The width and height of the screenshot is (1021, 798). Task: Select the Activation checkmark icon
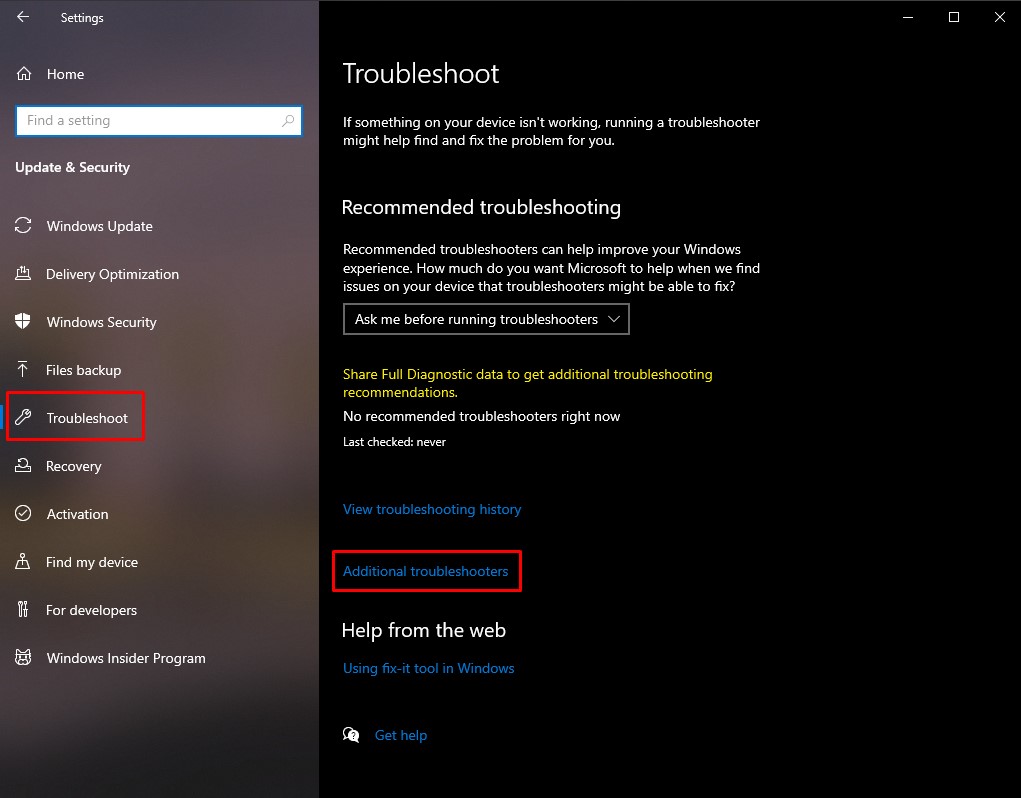pos(23,514)
